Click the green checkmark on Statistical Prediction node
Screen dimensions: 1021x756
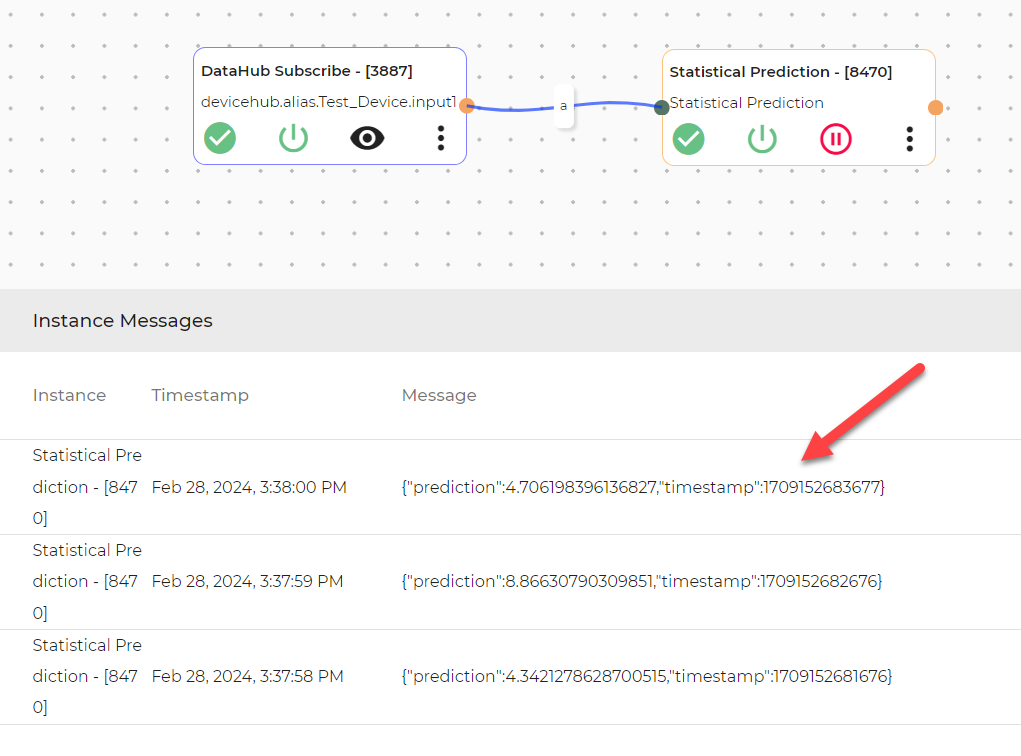(x=688, y=139)
